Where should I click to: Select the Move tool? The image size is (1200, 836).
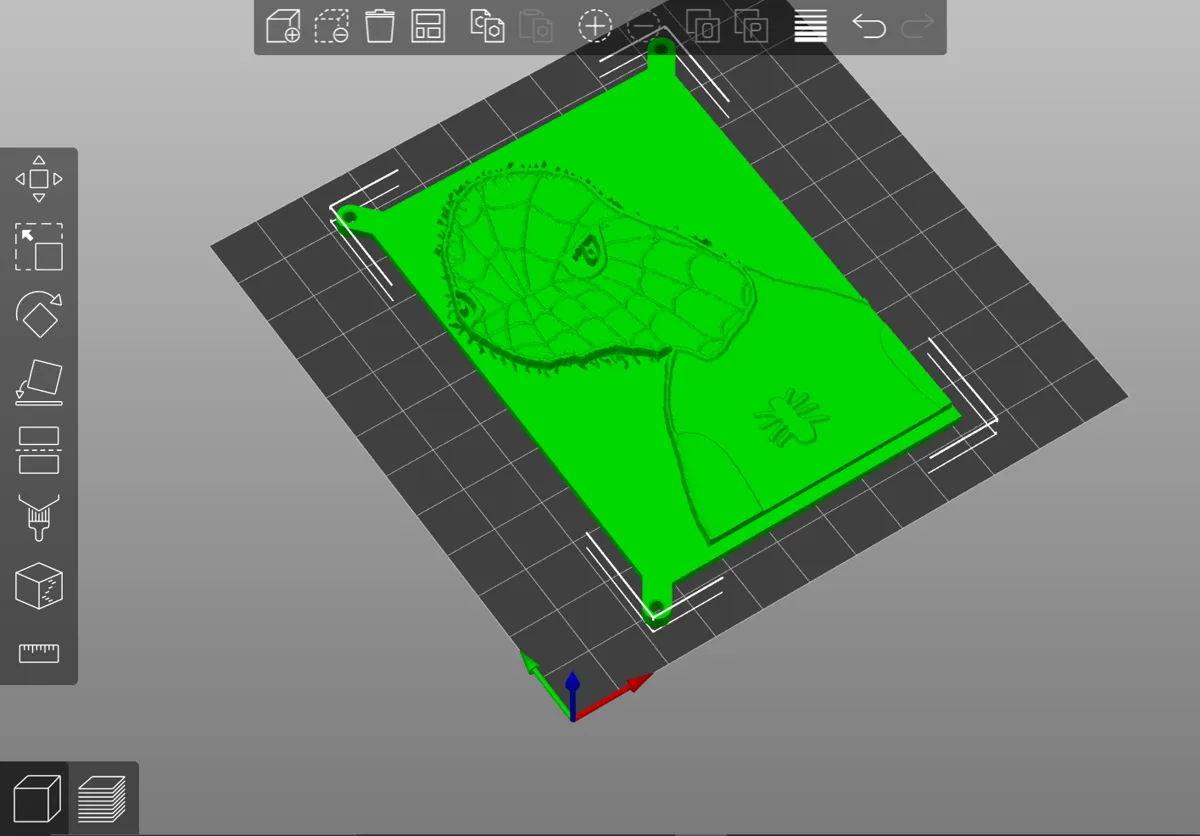tap(39, 179)
